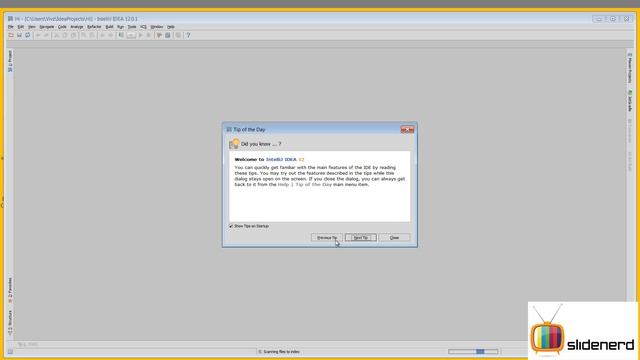Click the Make Project toolbar icon

click(121, 36)
